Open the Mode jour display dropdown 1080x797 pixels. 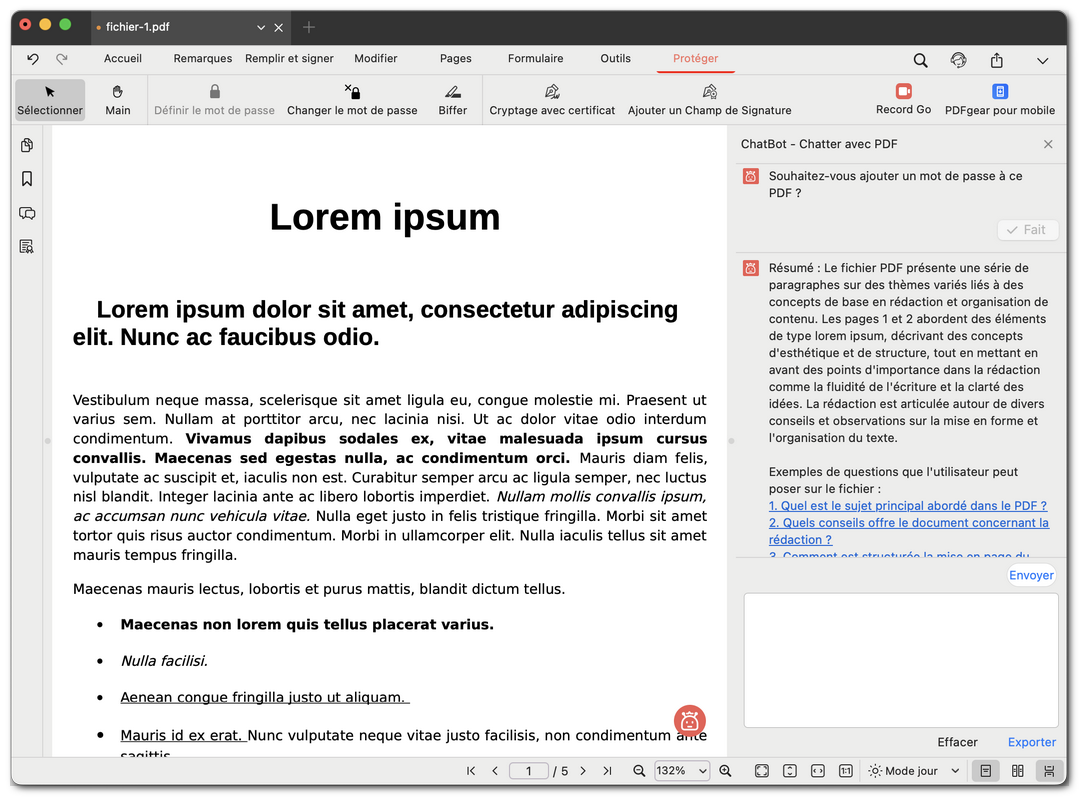[x=912, y=771]
